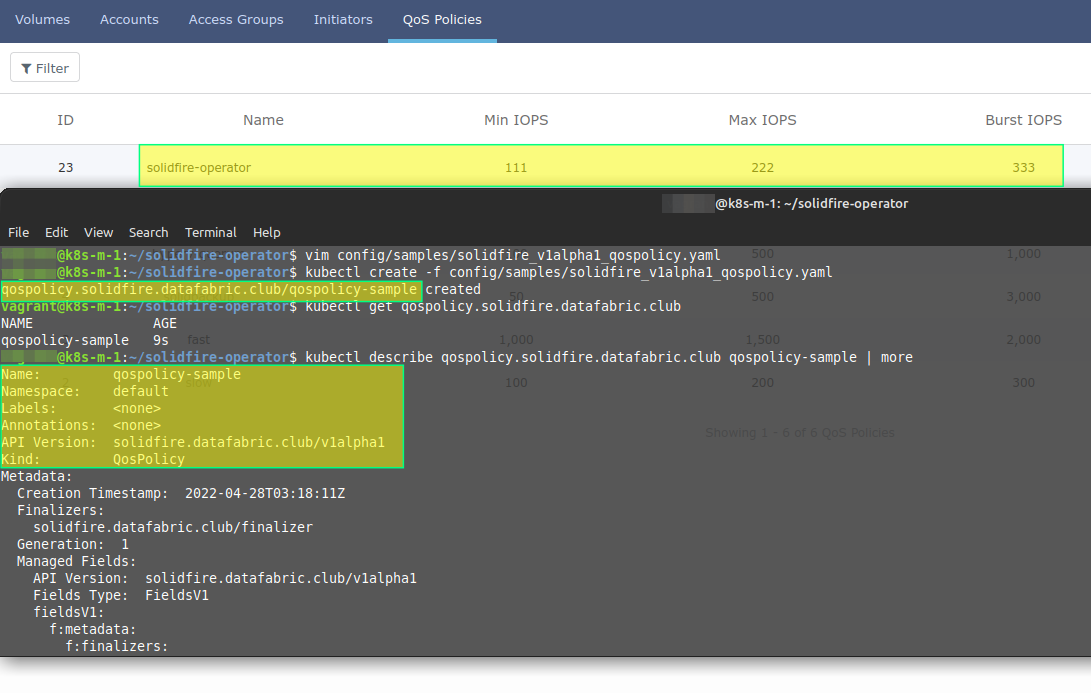The height and width of the screenshot is (693, 1091).
Task: Open the terminal Help menu
Action: pyautogui.click(x=266, y=232)
